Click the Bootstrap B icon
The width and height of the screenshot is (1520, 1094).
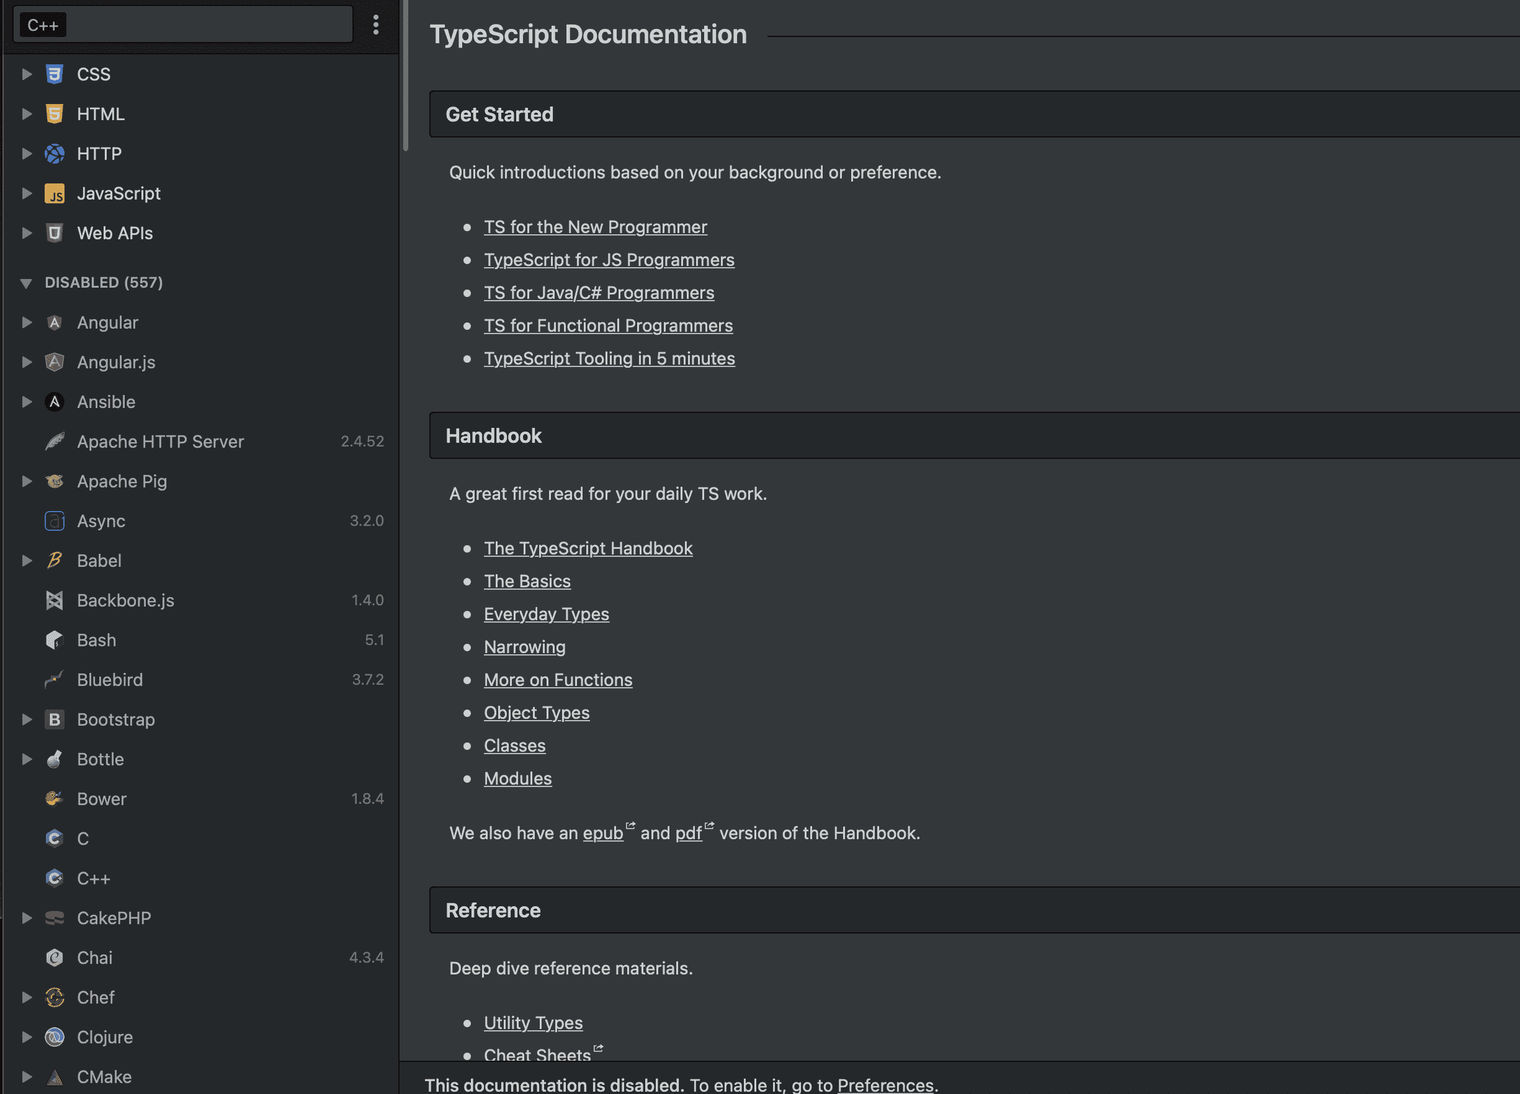(x=55, y=719)
